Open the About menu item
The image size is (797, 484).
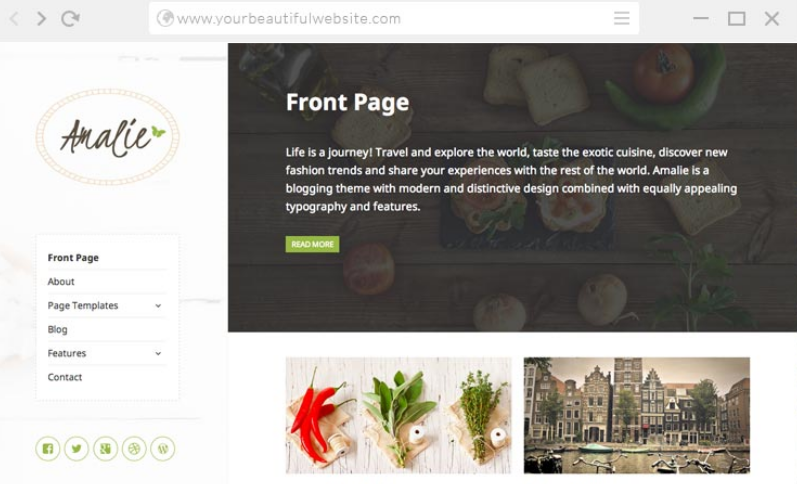tap(61, 282)
